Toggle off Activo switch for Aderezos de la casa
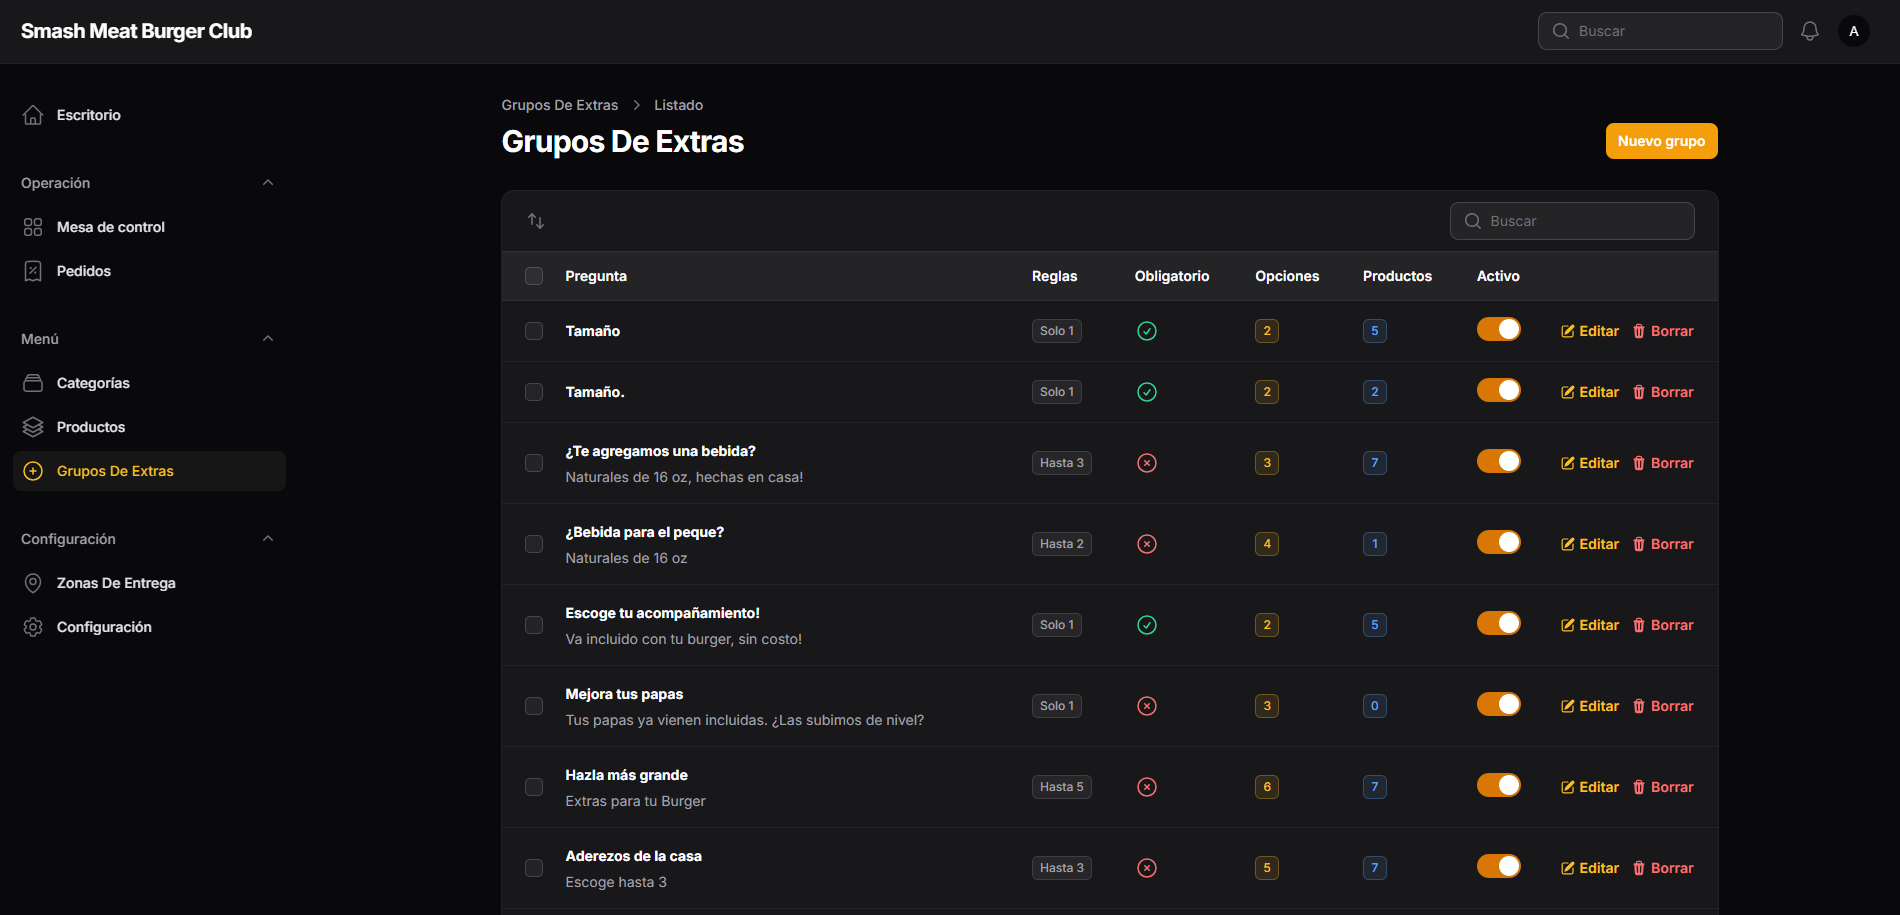This screenshot has height=915, width=1900. pyautogui.click(x=1498, y=866)
